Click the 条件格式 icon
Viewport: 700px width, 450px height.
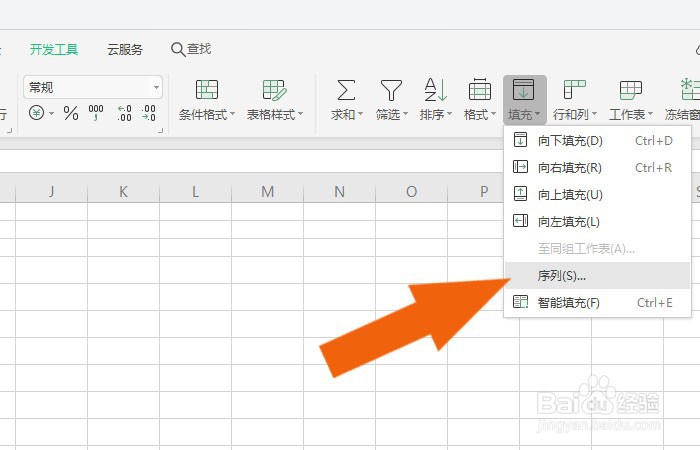point(207,90)
